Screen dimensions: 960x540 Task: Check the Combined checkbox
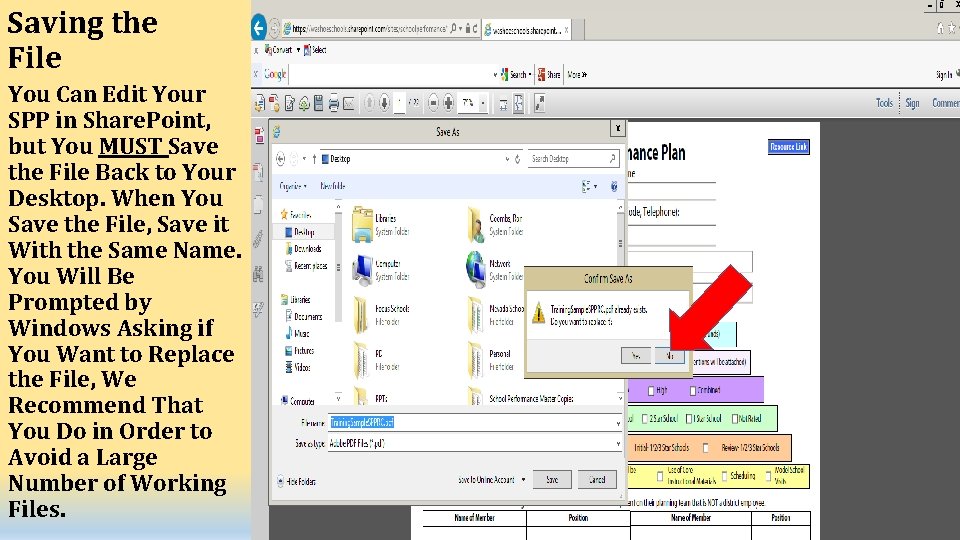(x=693, y=391)
